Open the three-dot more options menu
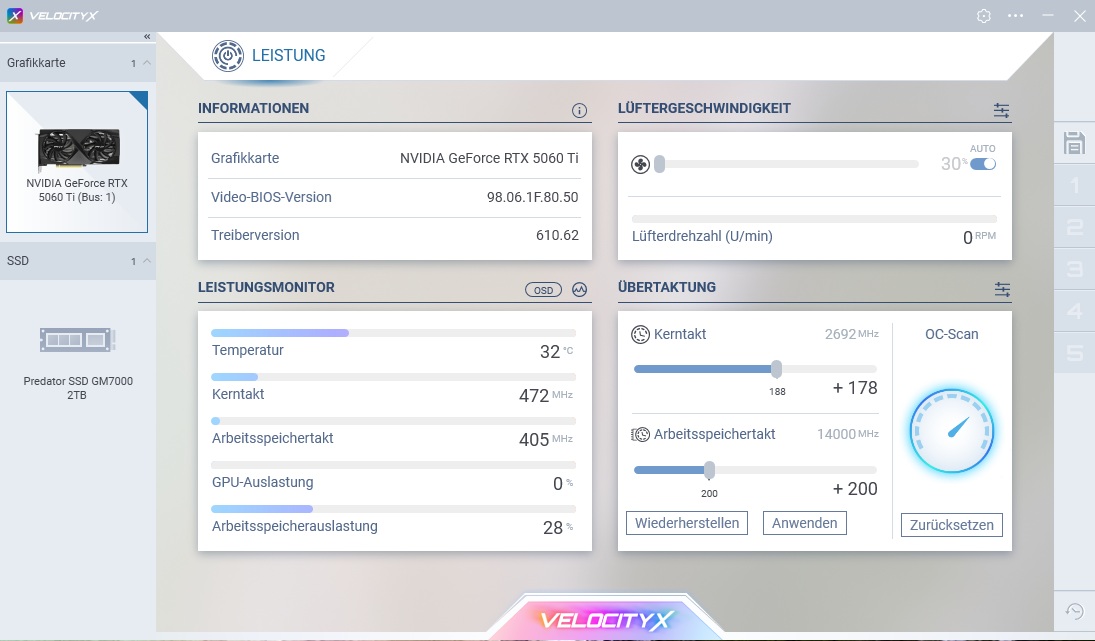 (1015, 15)
